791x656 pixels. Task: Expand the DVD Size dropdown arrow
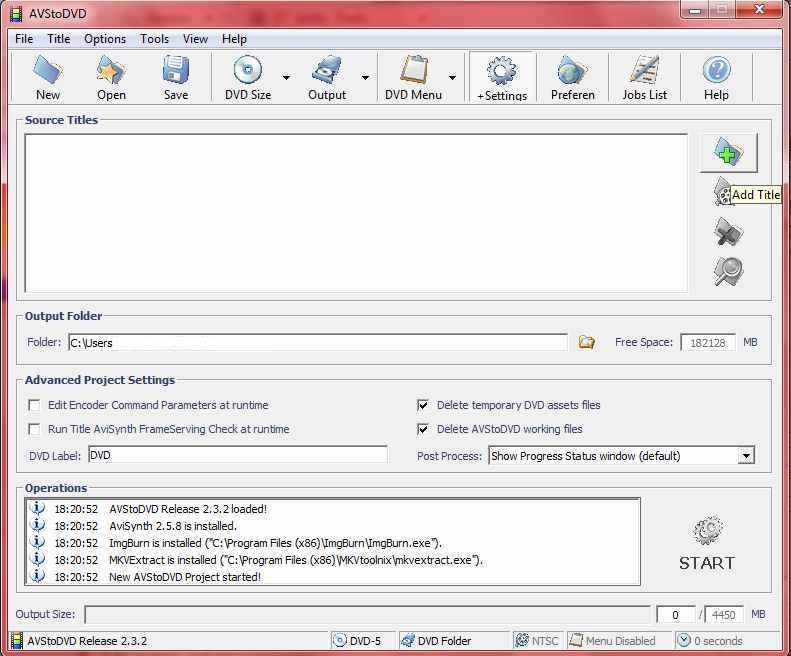point(287,78)
